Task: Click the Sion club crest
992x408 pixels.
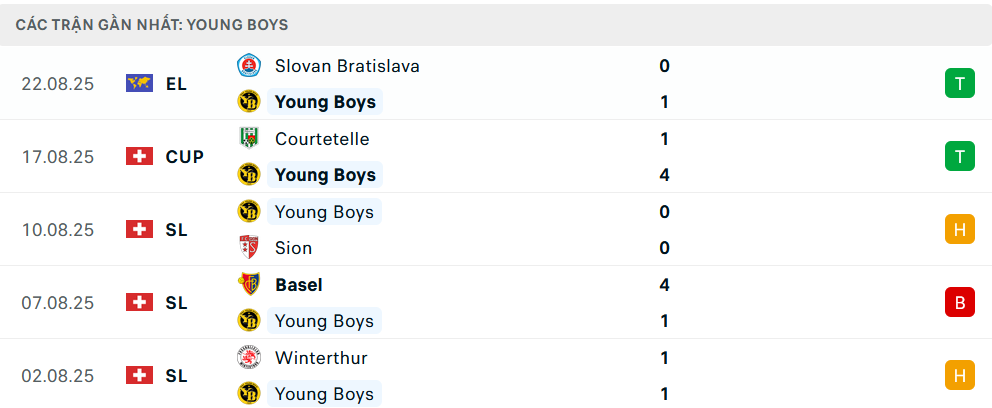Action: [247, 248]
